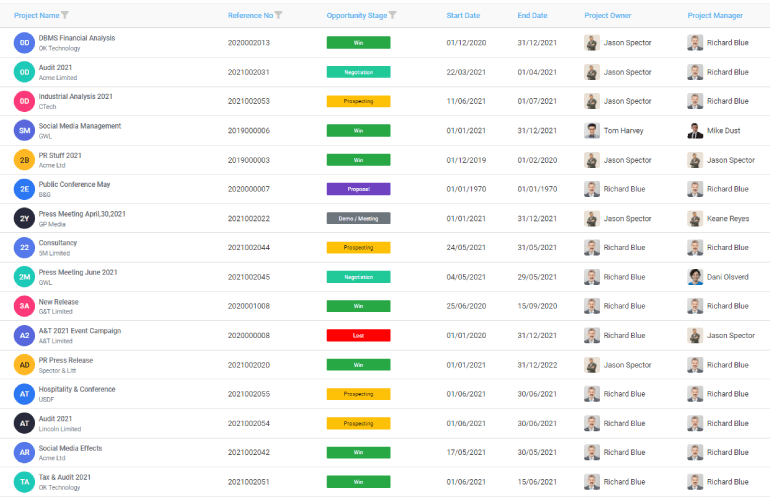Open Press Meeting April,30,2021 project name

coord(82,214)
